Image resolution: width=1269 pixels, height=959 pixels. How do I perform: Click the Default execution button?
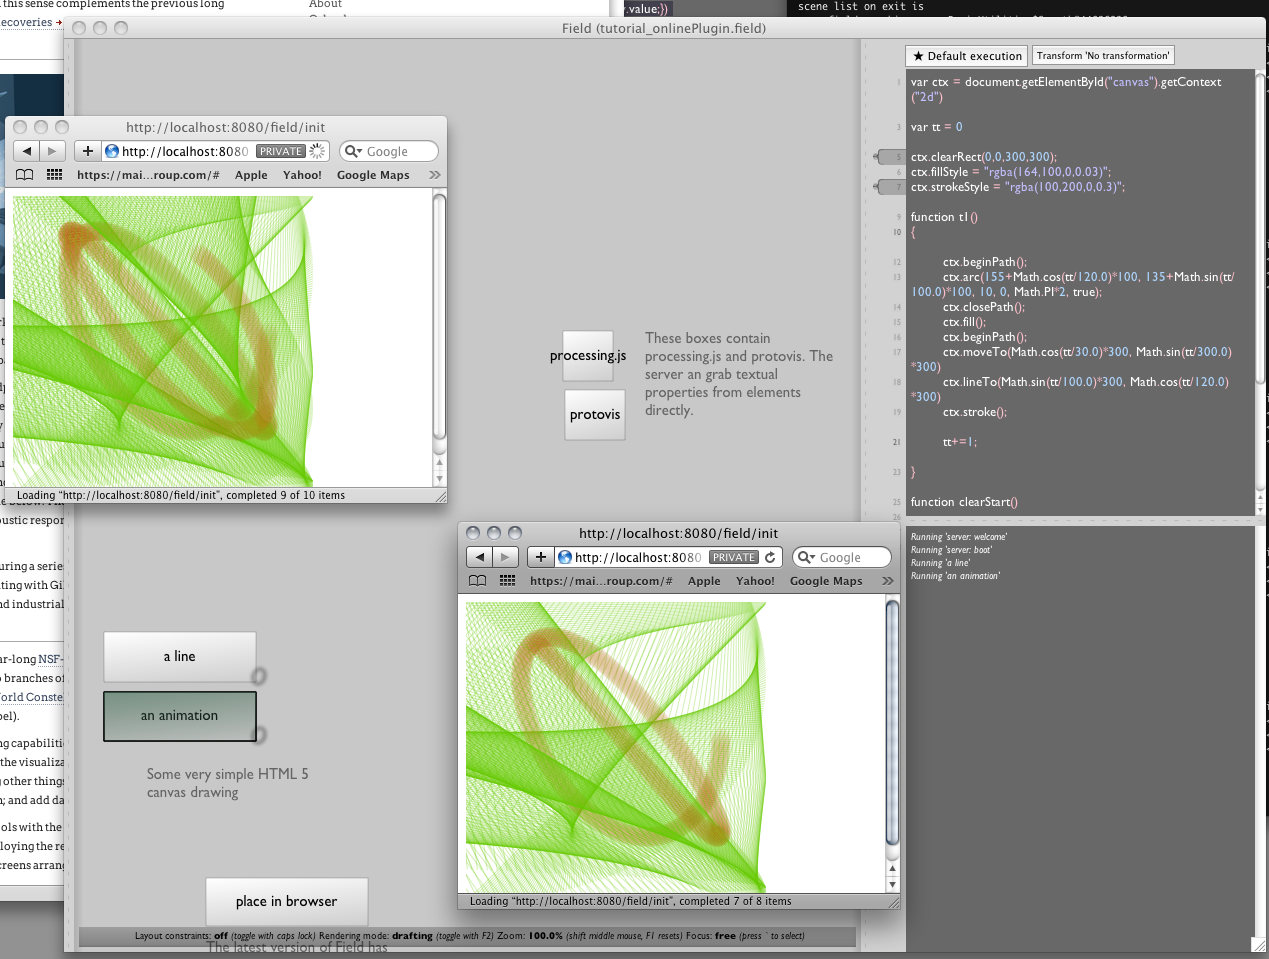[967, 56]
